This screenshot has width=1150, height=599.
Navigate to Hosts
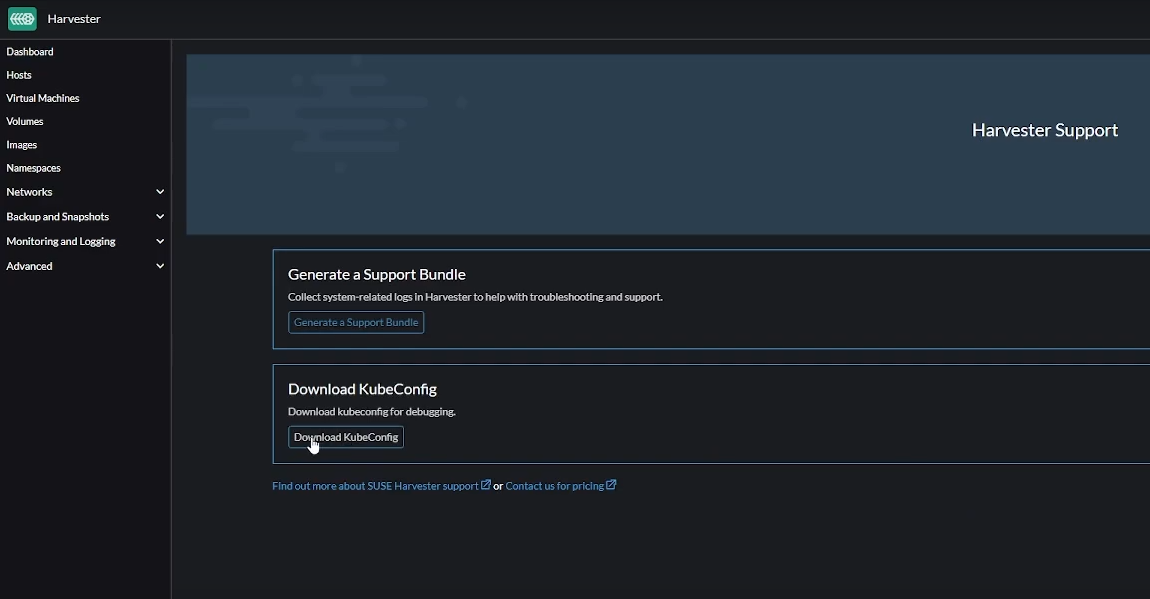(x=18, y=75)
